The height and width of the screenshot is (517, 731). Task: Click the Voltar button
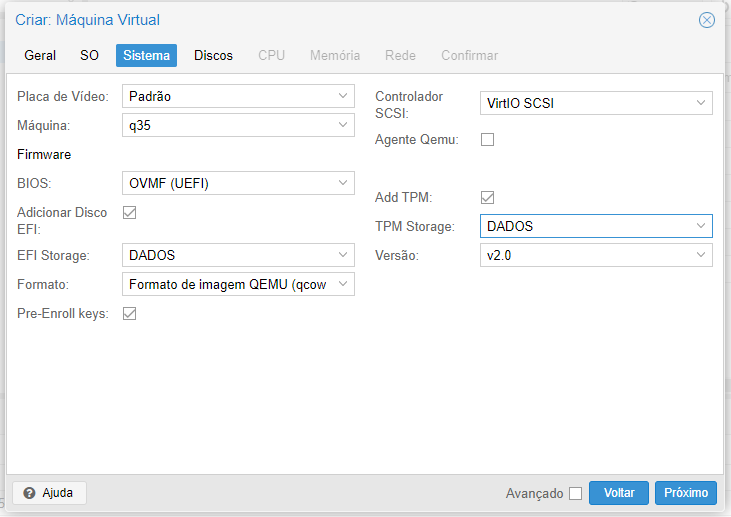[x=619, y=493]
